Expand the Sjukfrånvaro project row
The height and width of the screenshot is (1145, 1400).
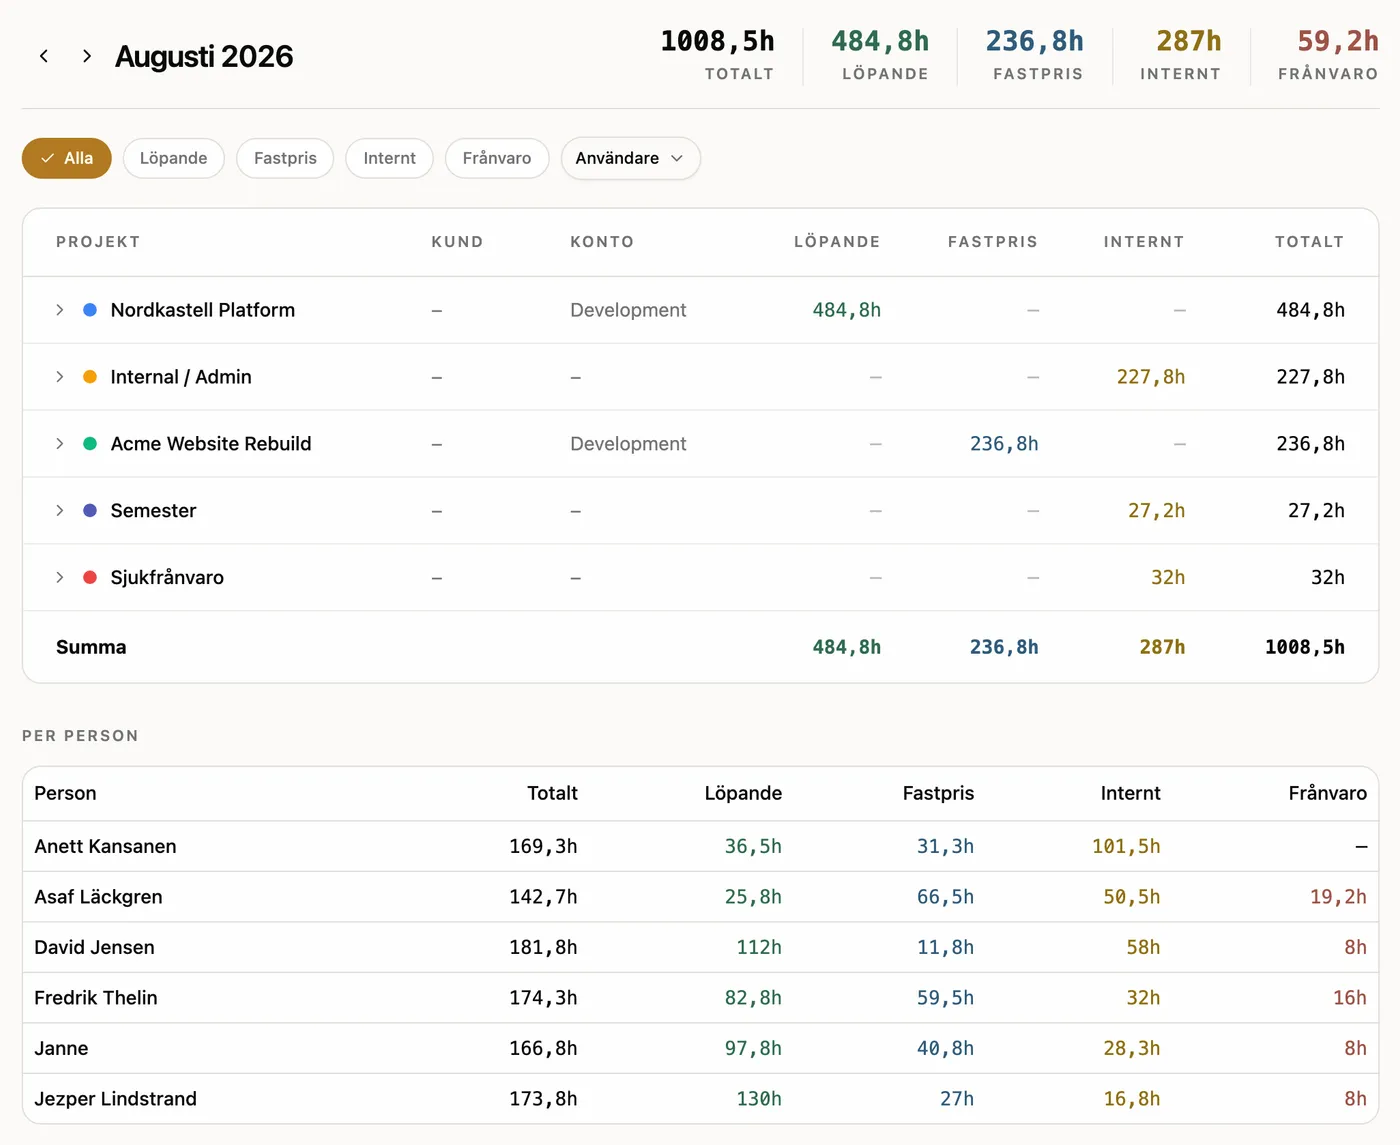(60, 577)
